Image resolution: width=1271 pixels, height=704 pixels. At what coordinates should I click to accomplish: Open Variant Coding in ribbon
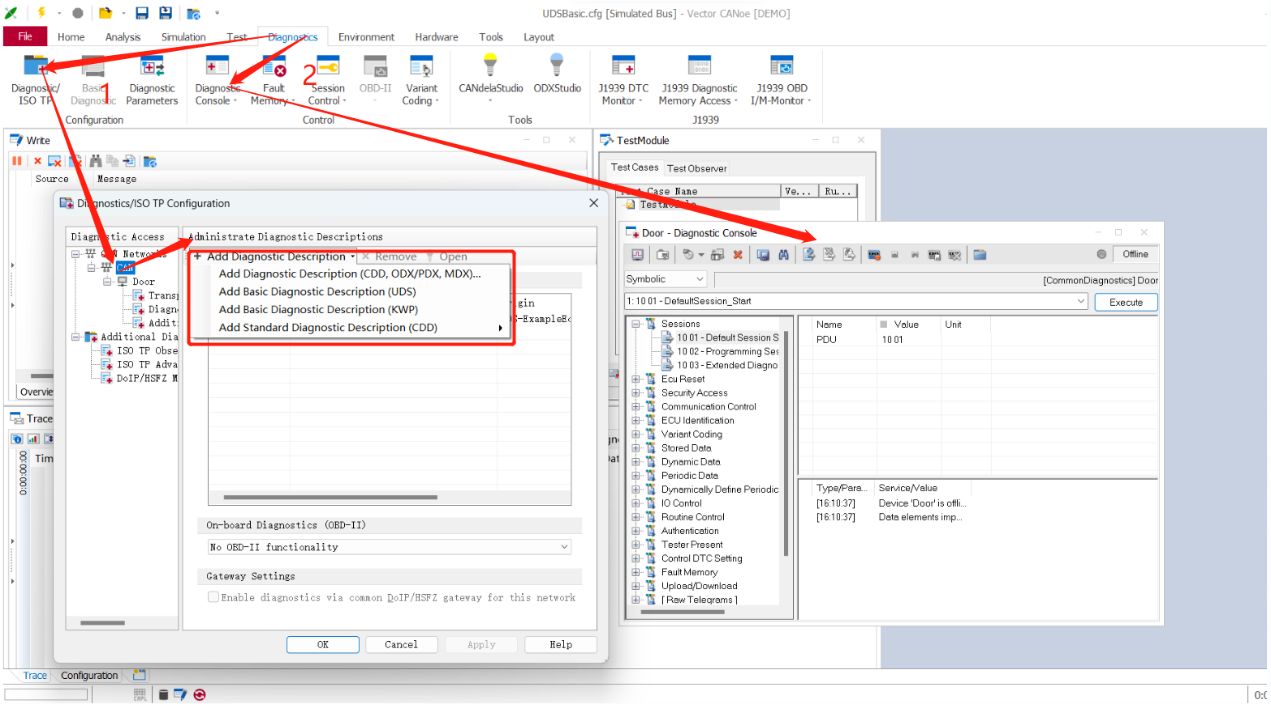click(421, 80)
